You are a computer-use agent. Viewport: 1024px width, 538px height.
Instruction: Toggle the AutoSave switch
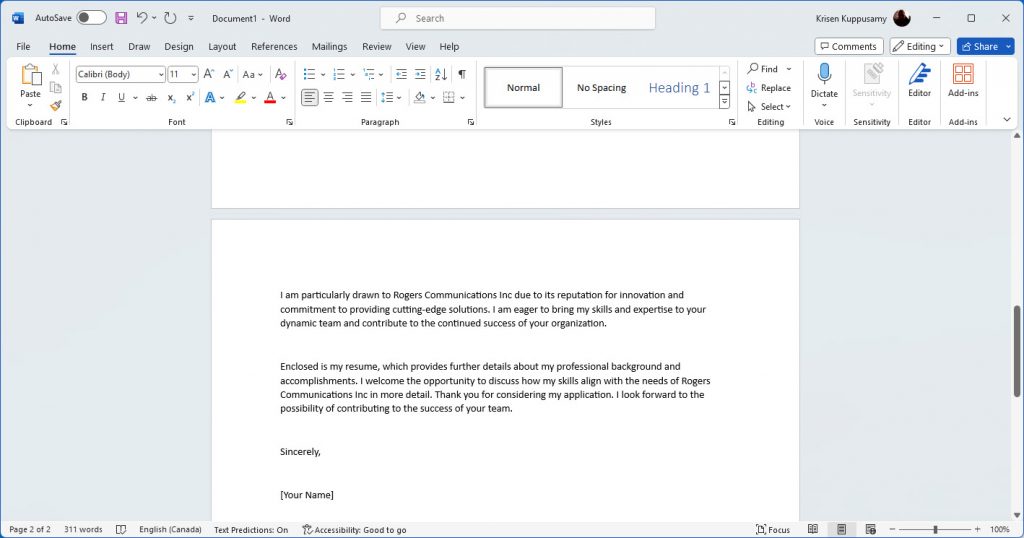click(x=91, y=18)
